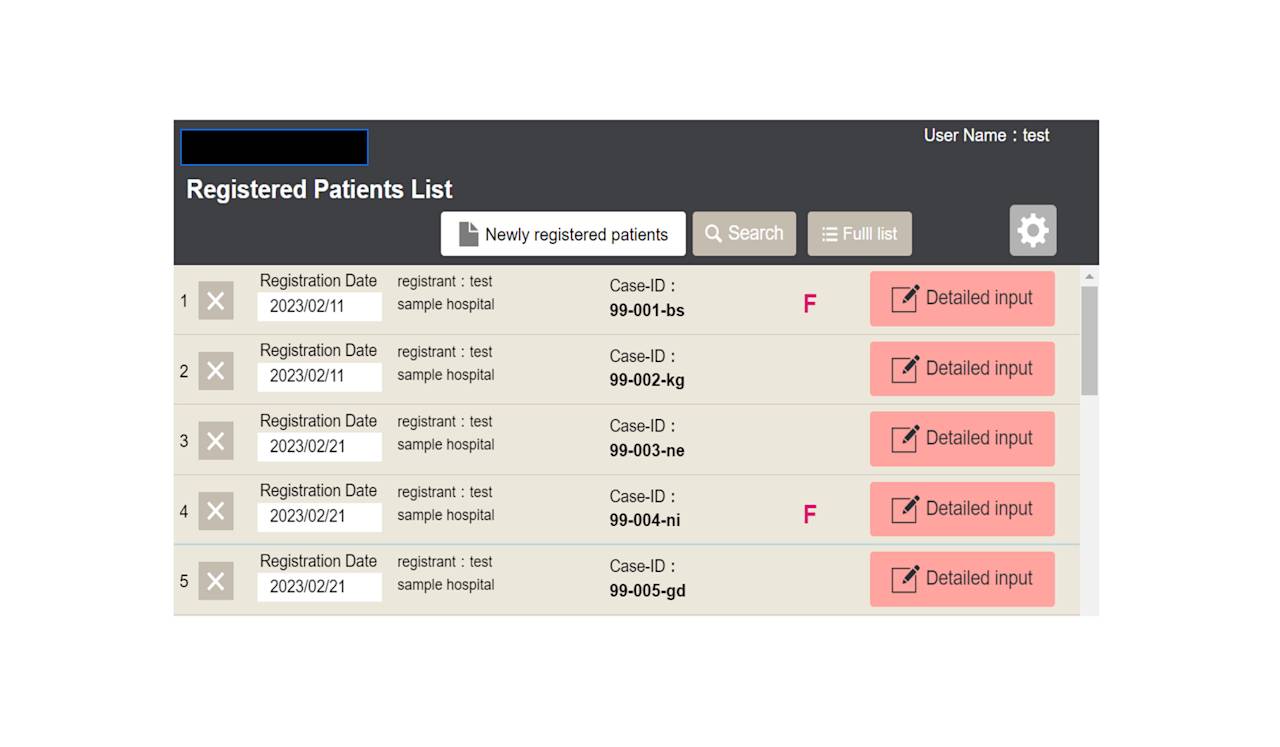Delete patient row 1 with X icon
The width and height of the screenshot is (1280, 747).
(215, 300)
